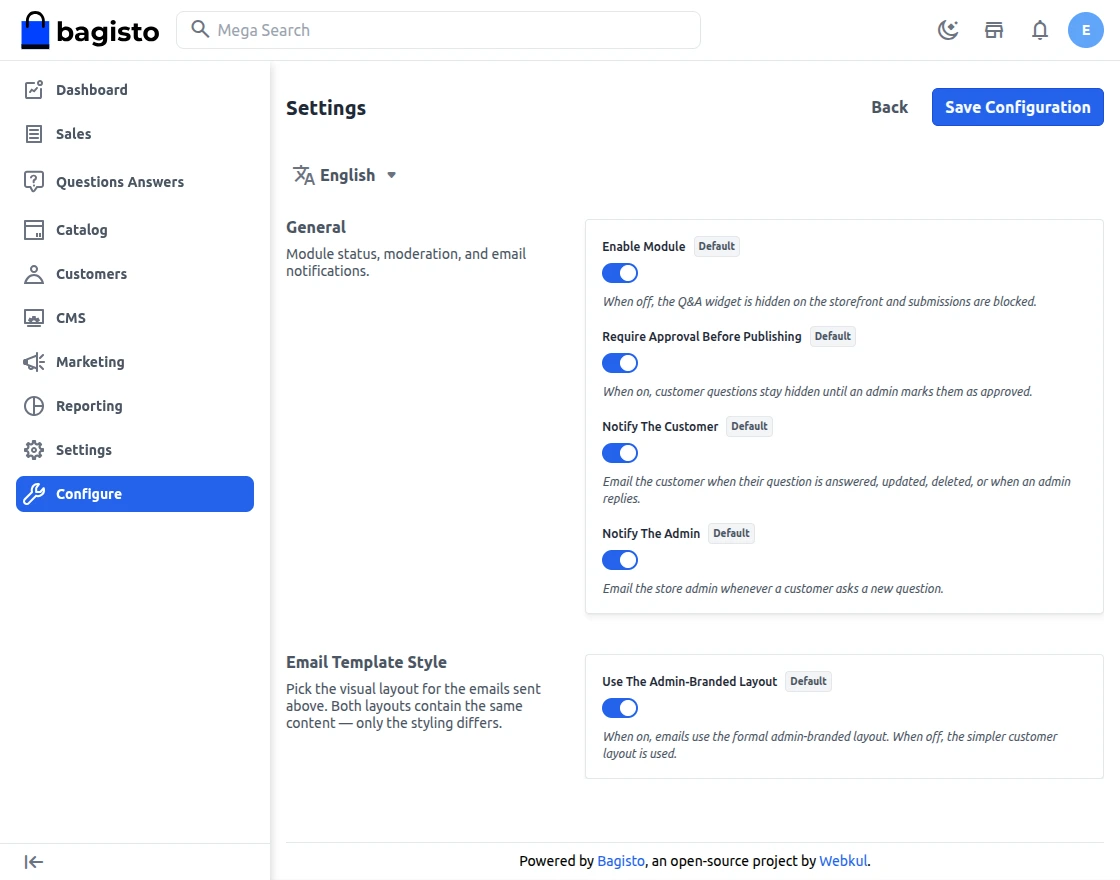The image size is (1120, 880).
Task: Open the user profile avatar E
Action: [x=1086, y=30]
